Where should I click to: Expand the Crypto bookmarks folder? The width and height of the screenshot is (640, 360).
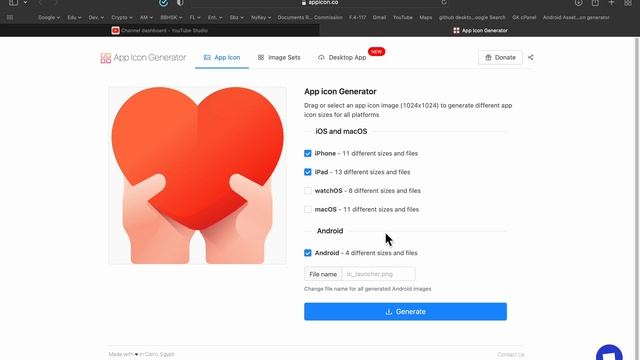pyautogui.click(x=122, y=18)
